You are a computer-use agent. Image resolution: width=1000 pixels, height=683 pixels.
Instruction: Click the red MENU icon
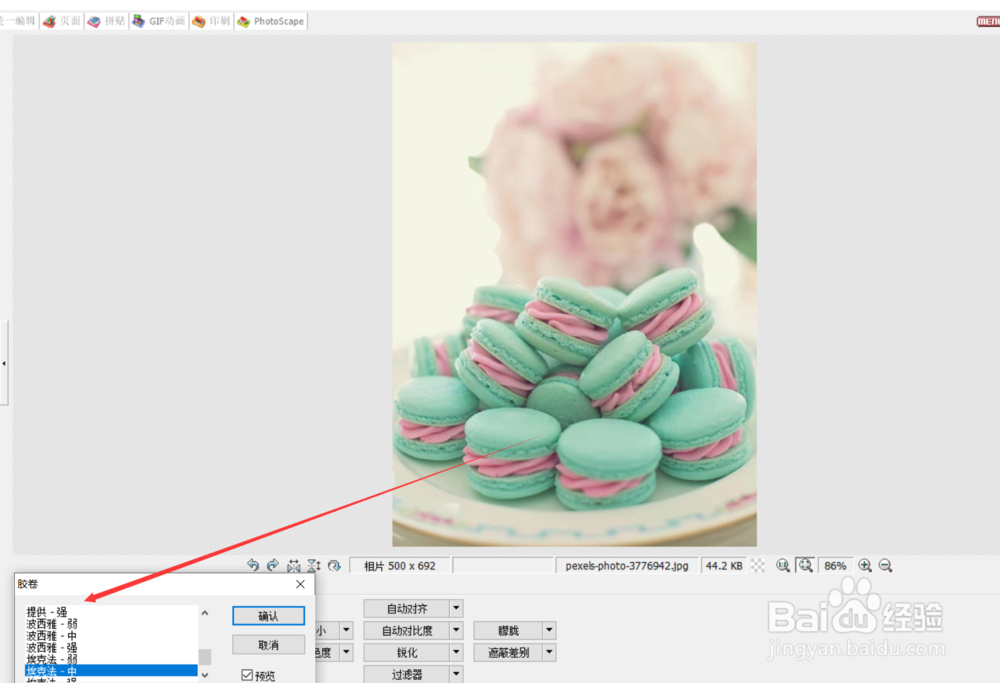(x=988, y=21)
